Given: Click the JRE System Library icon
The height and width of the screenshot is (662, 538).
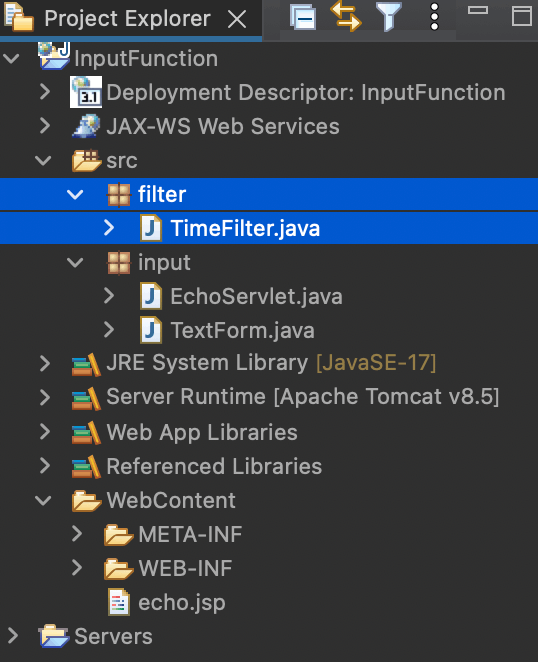Looking at the screenshot, I should click(x=86, y=364).
